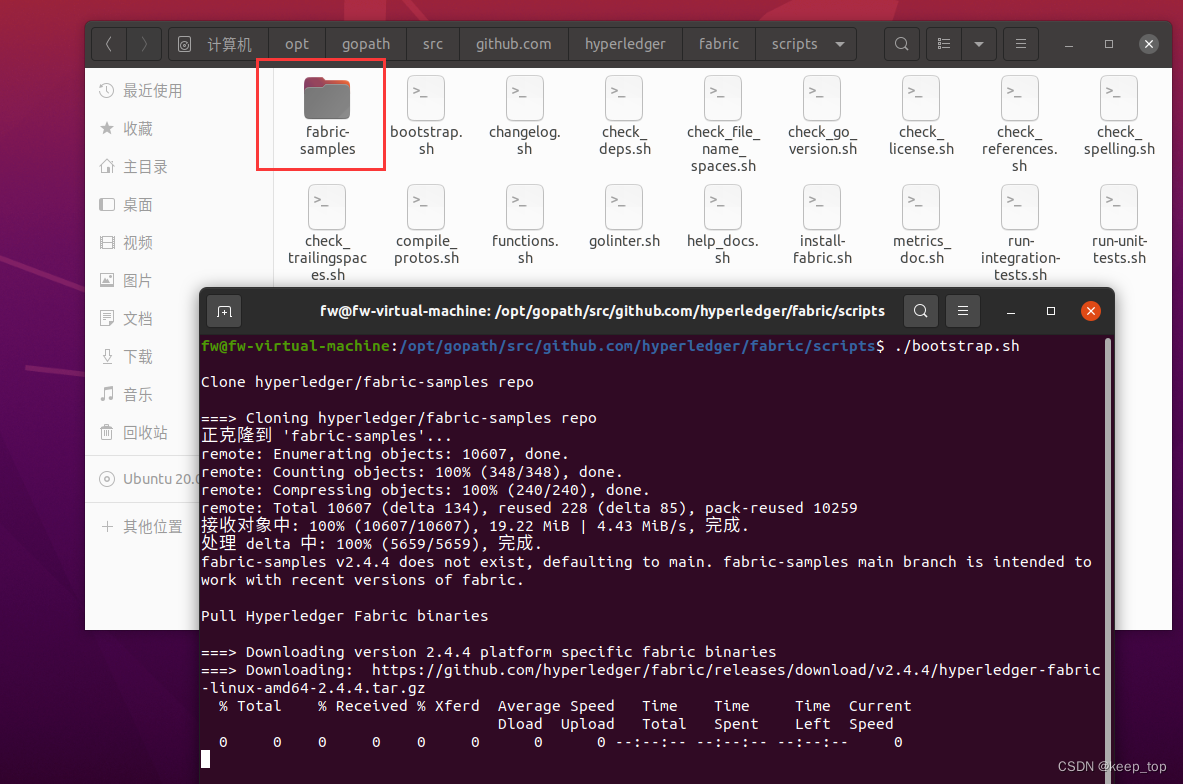Select the functions.sh file
This screenshot has width=1183, height=784.
[525, 225]
